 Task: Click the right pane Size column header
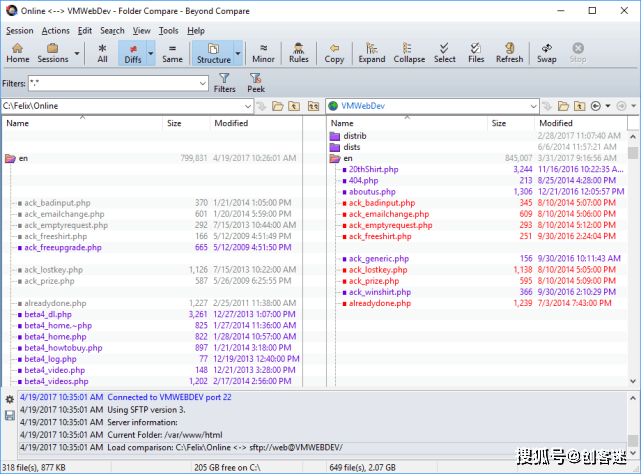pos(498,124)
